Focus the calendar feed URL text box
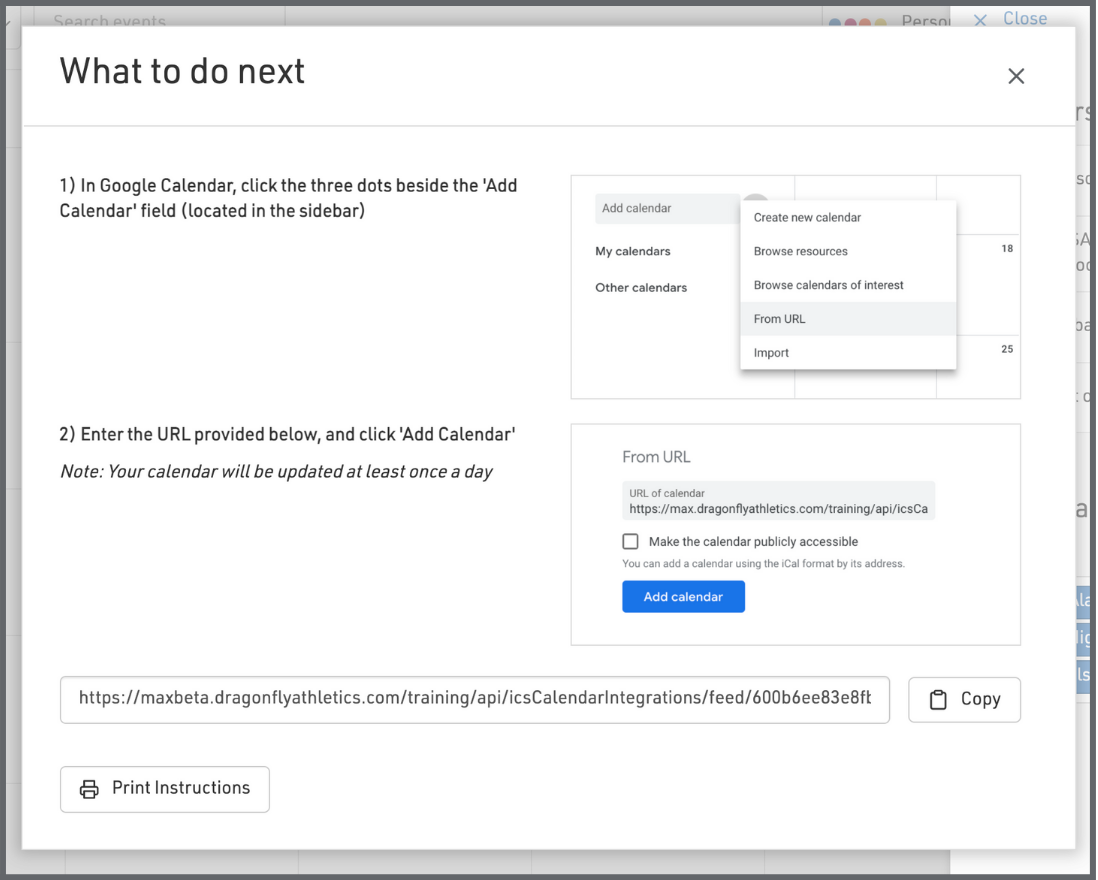 [x=474, y=700]
